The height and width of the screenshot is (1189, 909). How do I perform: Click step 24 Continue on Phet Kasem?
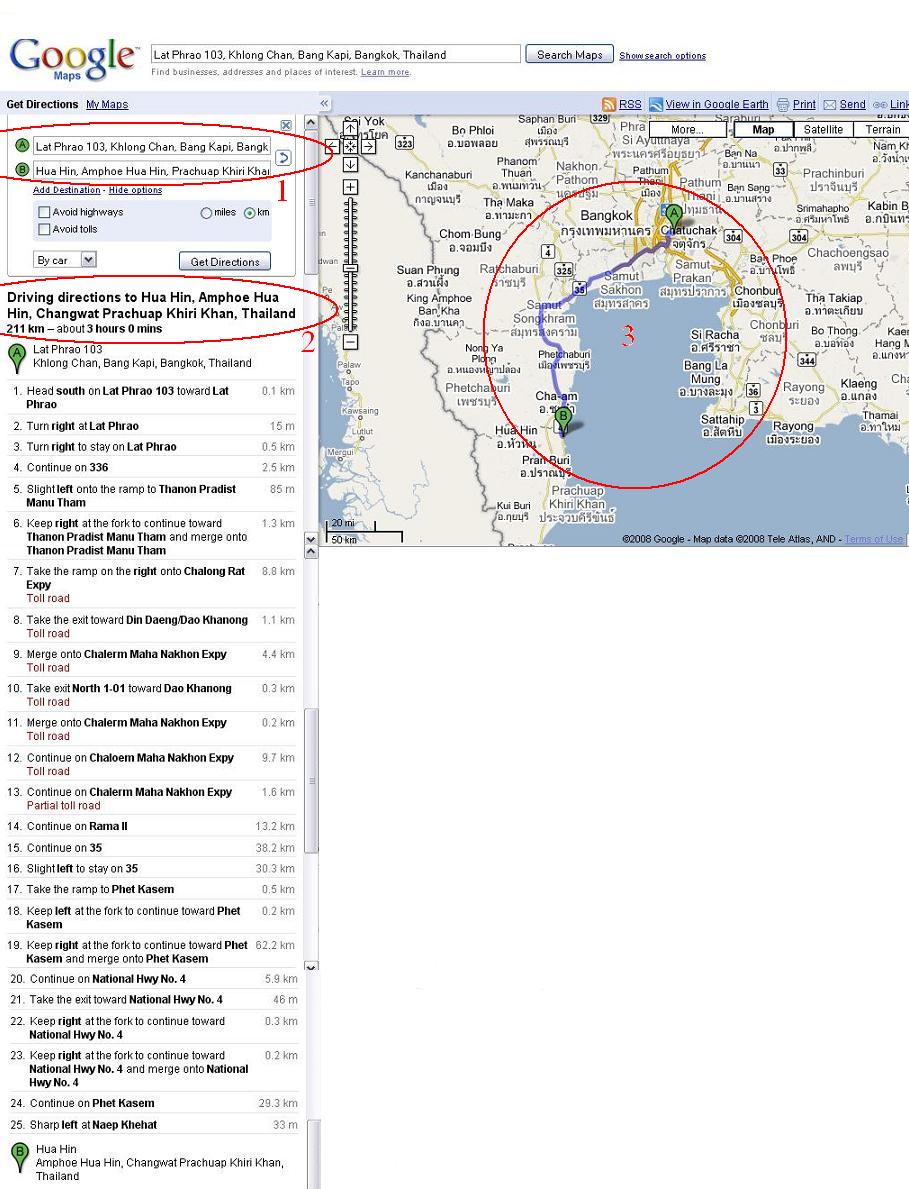pos(152,1103)
